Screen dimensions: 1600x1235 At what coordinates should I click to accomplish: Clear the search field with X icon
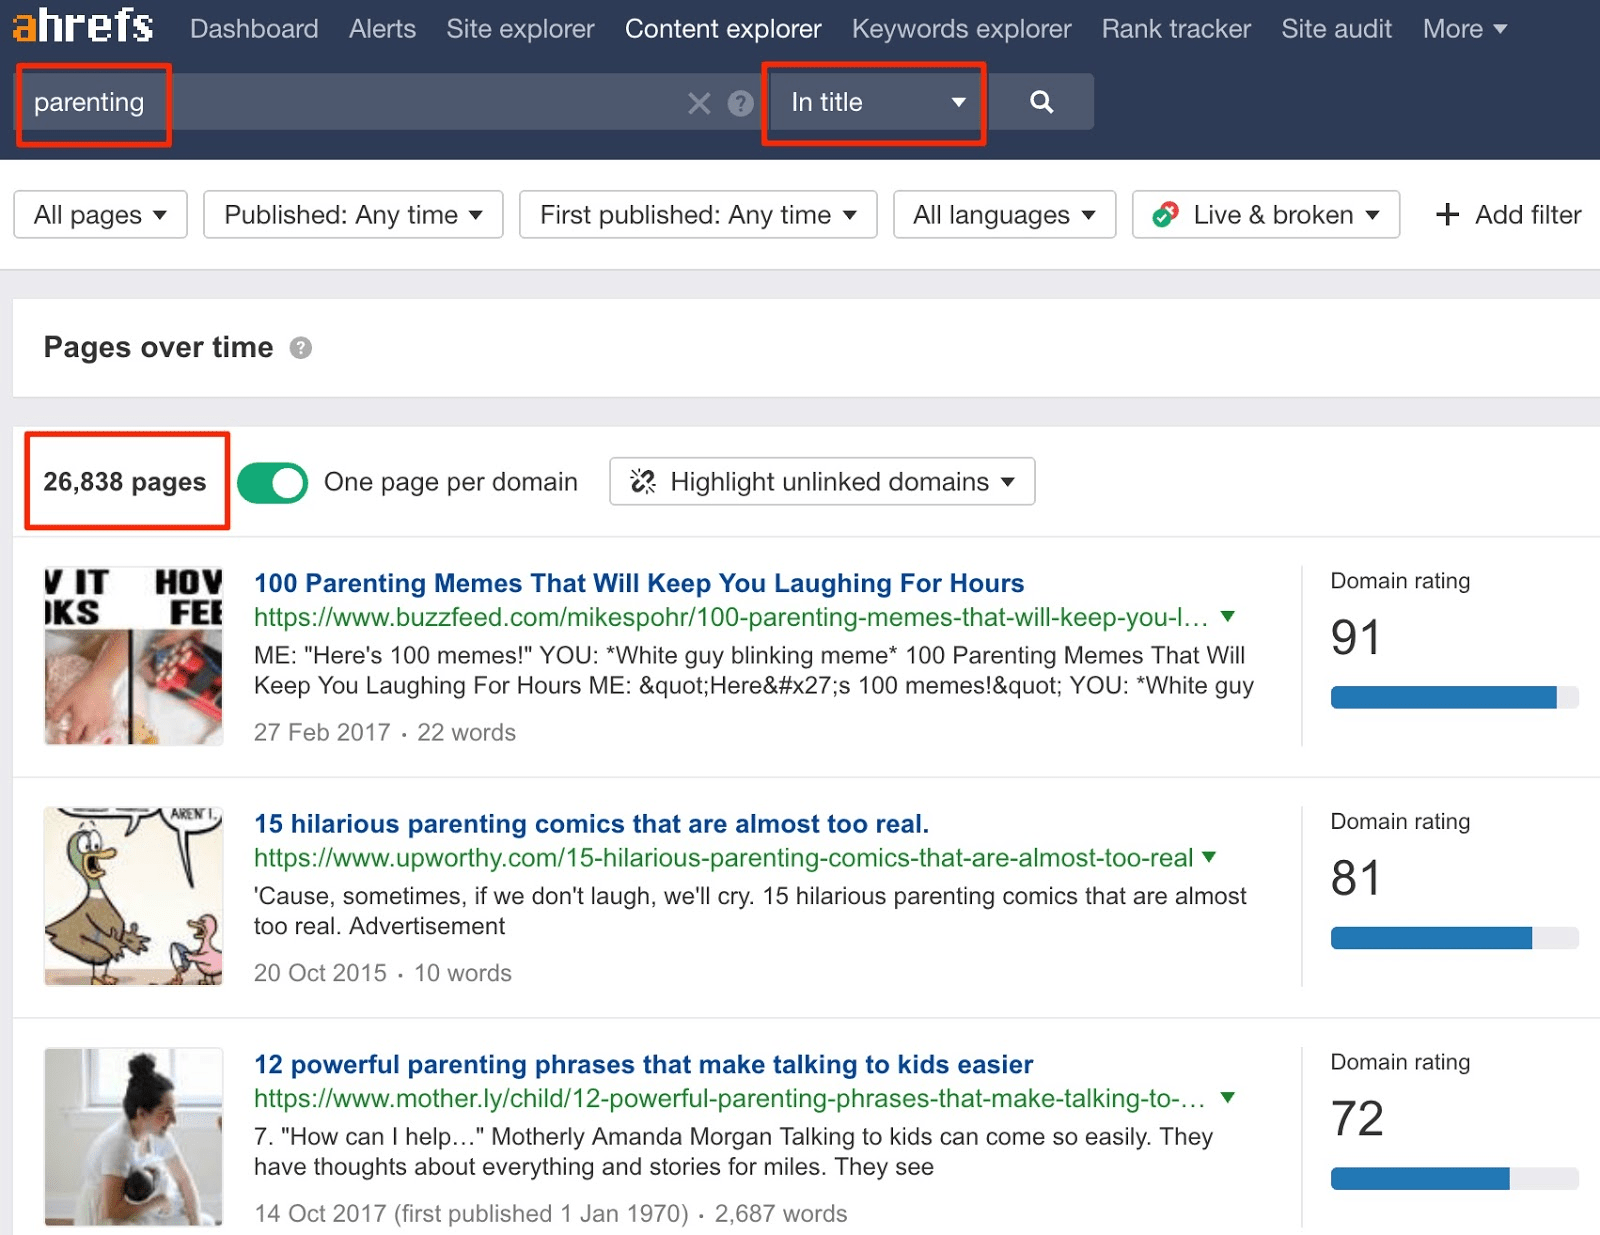(x=699, y=103)
